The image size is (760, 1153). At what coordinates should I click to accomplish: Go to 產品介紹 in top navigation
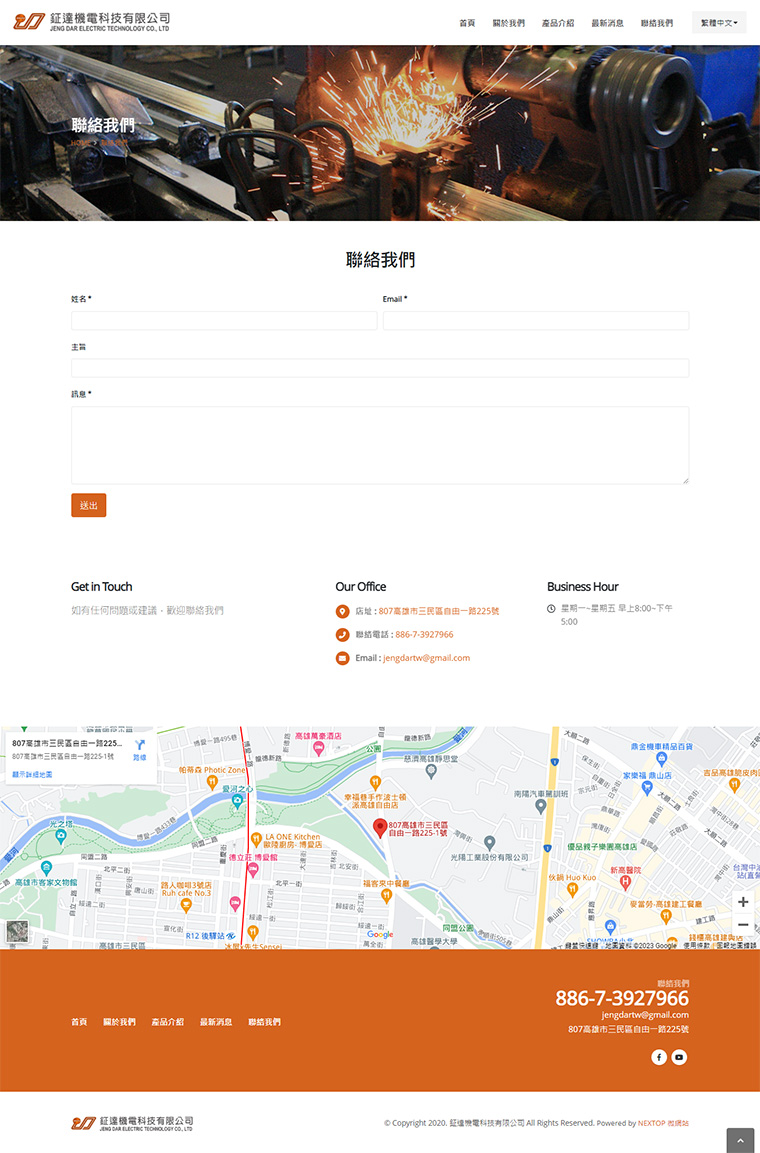click(558, 23)
